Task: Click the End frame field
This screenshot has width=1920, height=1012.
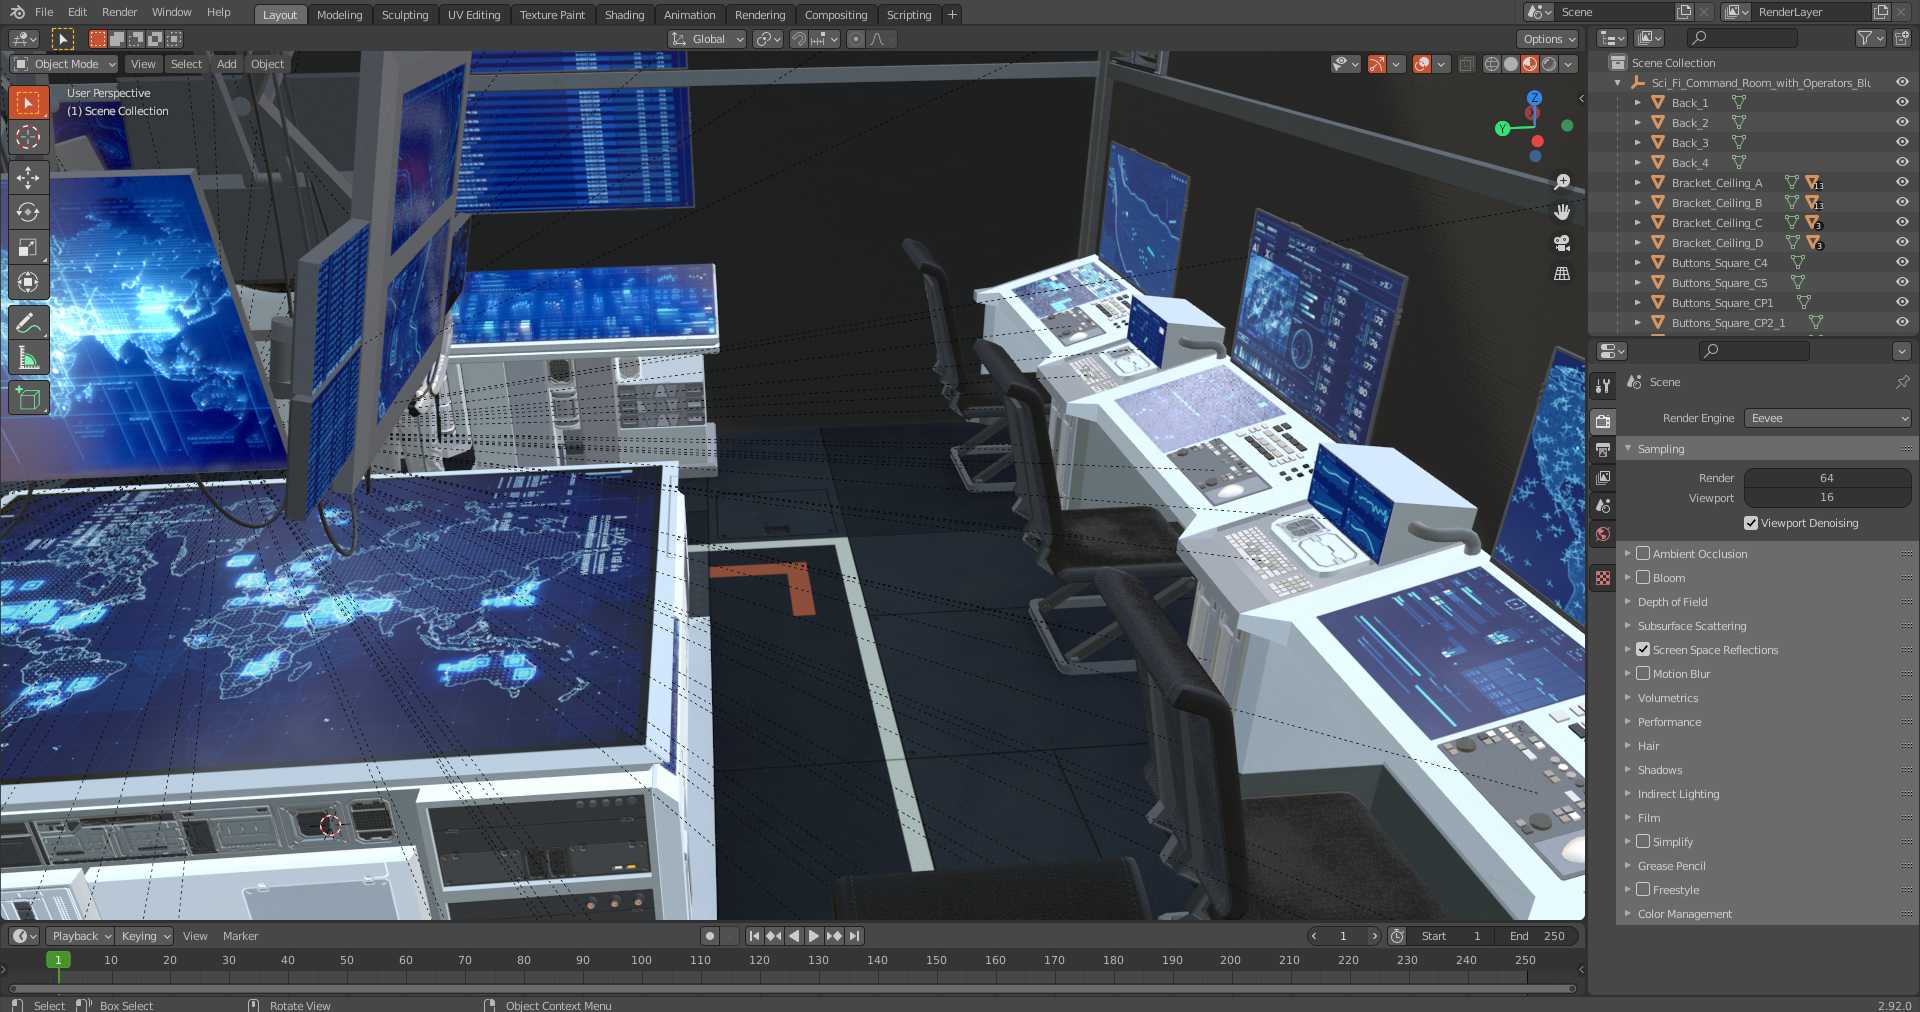Action: click(x=1537, y=936)
